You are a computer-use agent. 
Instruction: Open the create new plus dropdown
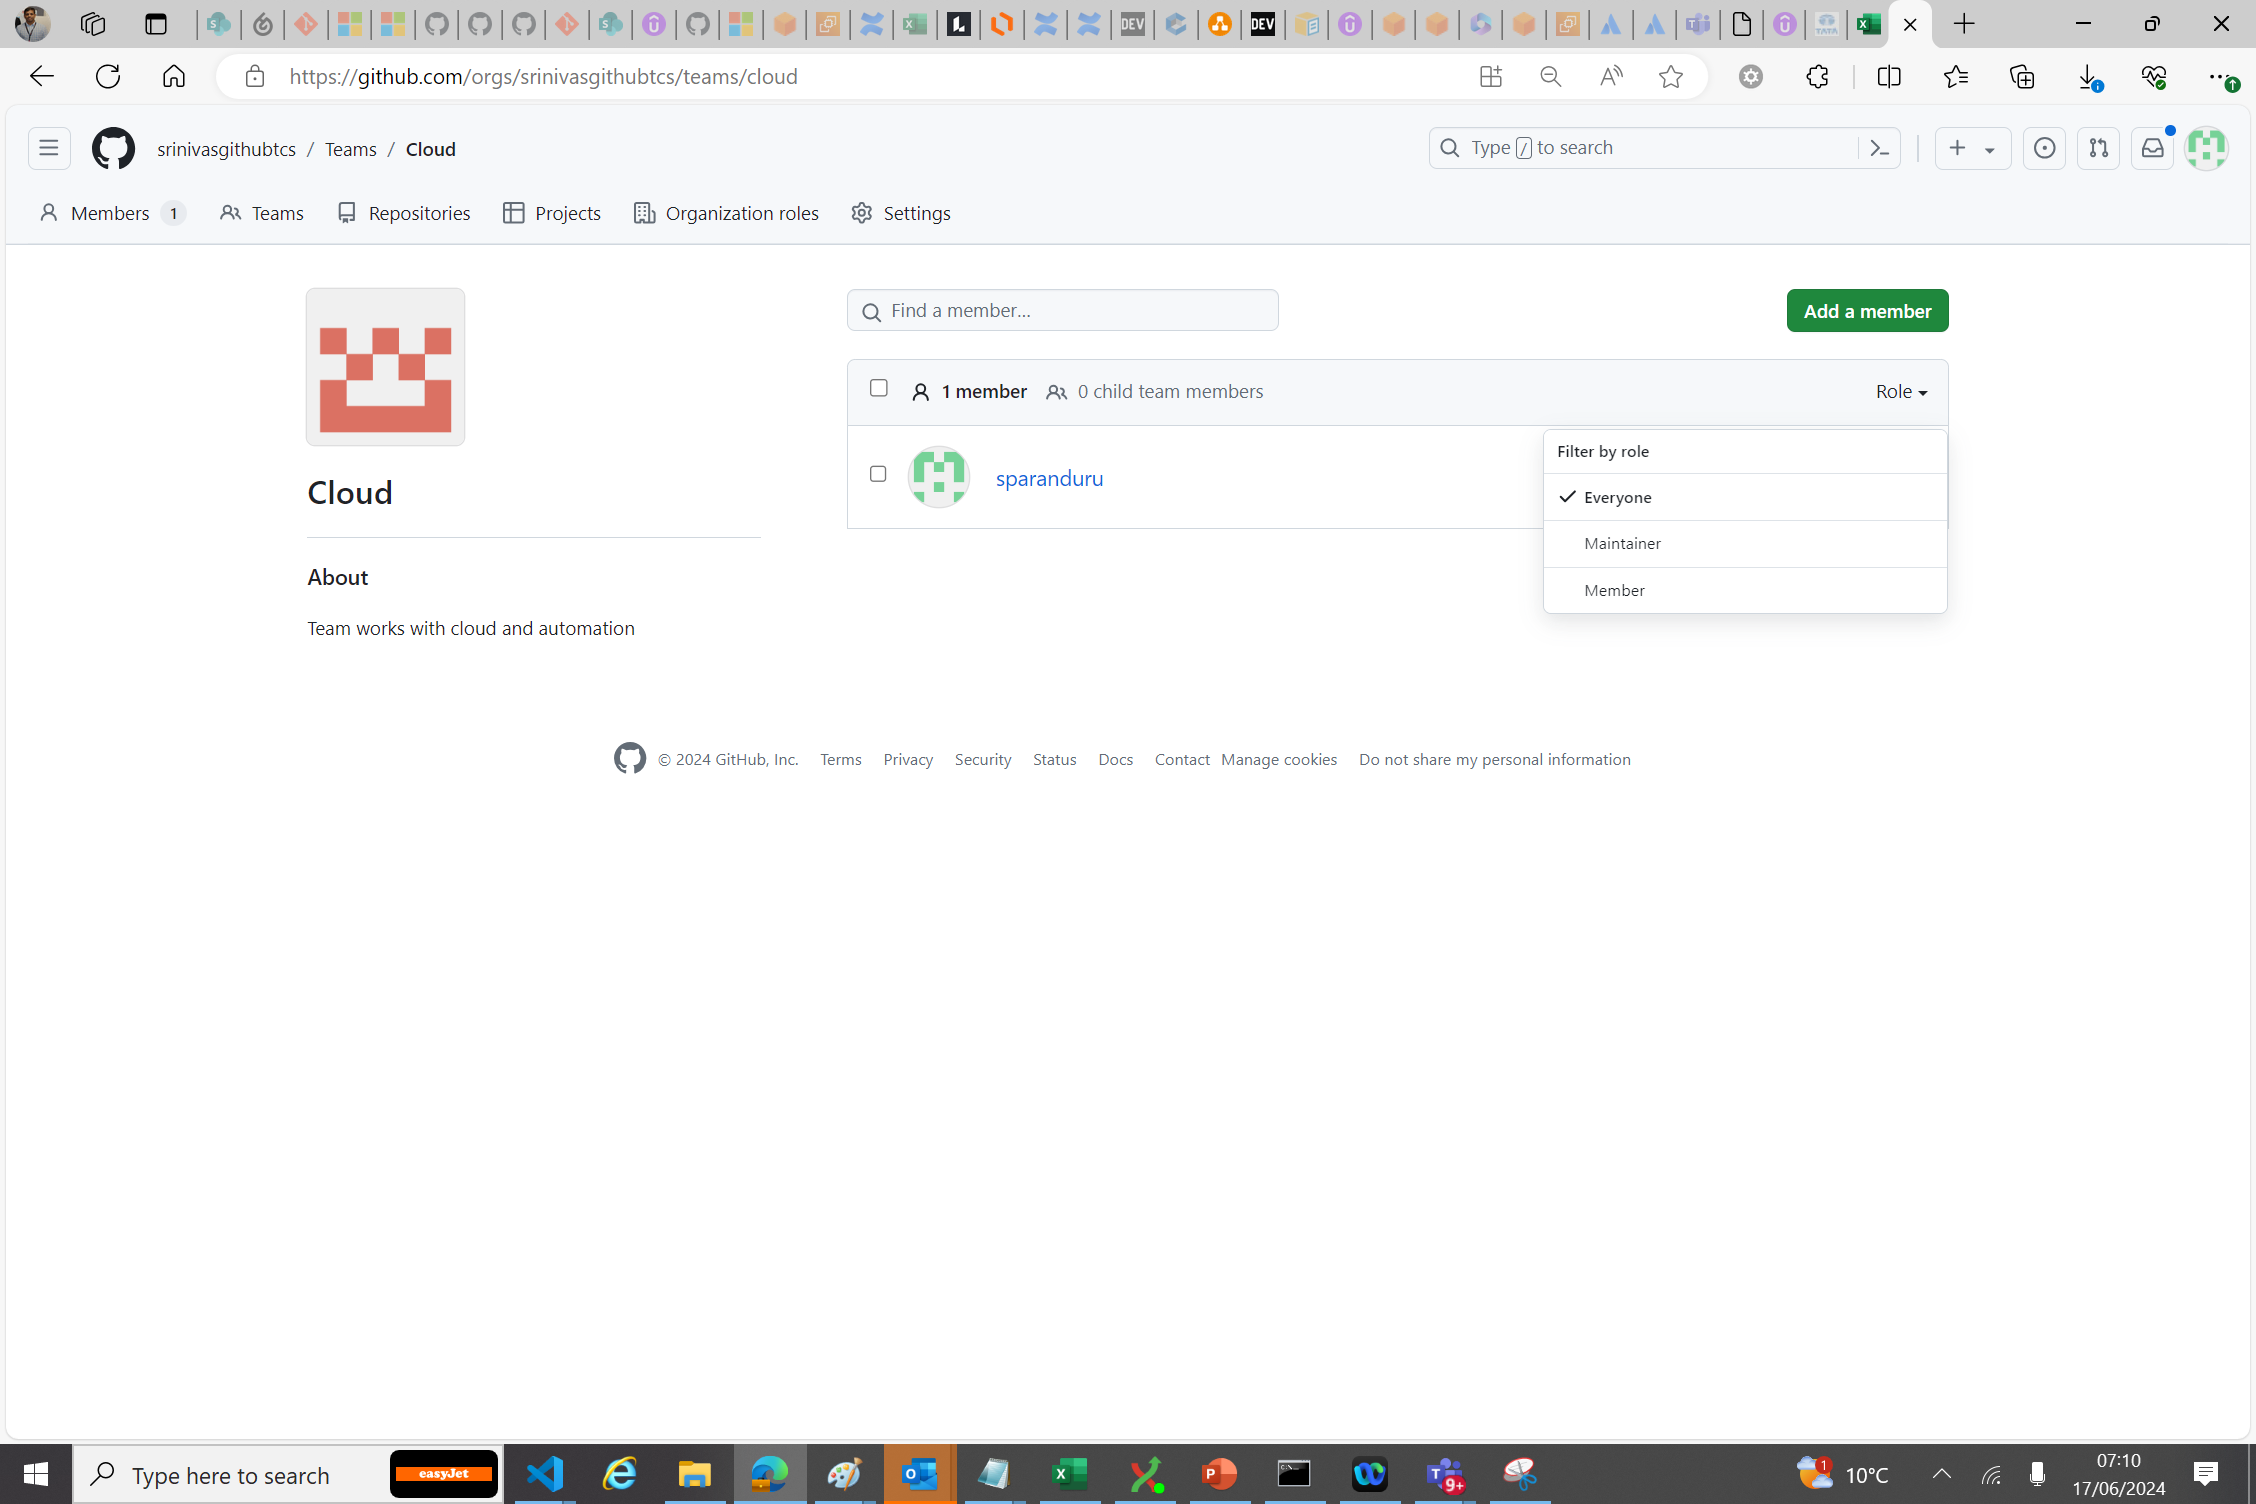pyautogui.click(x=1971, y=148)
